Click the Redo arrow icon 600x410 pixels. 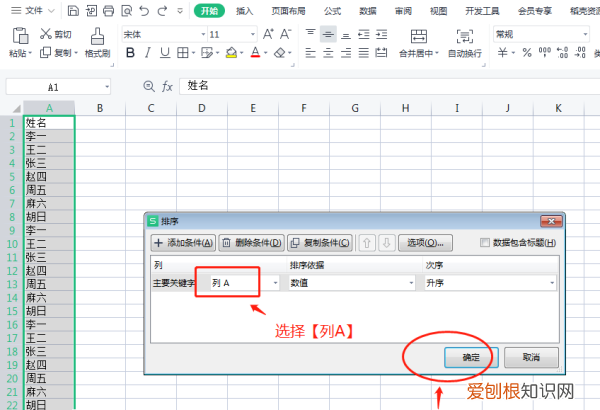(x=162, y=11)
